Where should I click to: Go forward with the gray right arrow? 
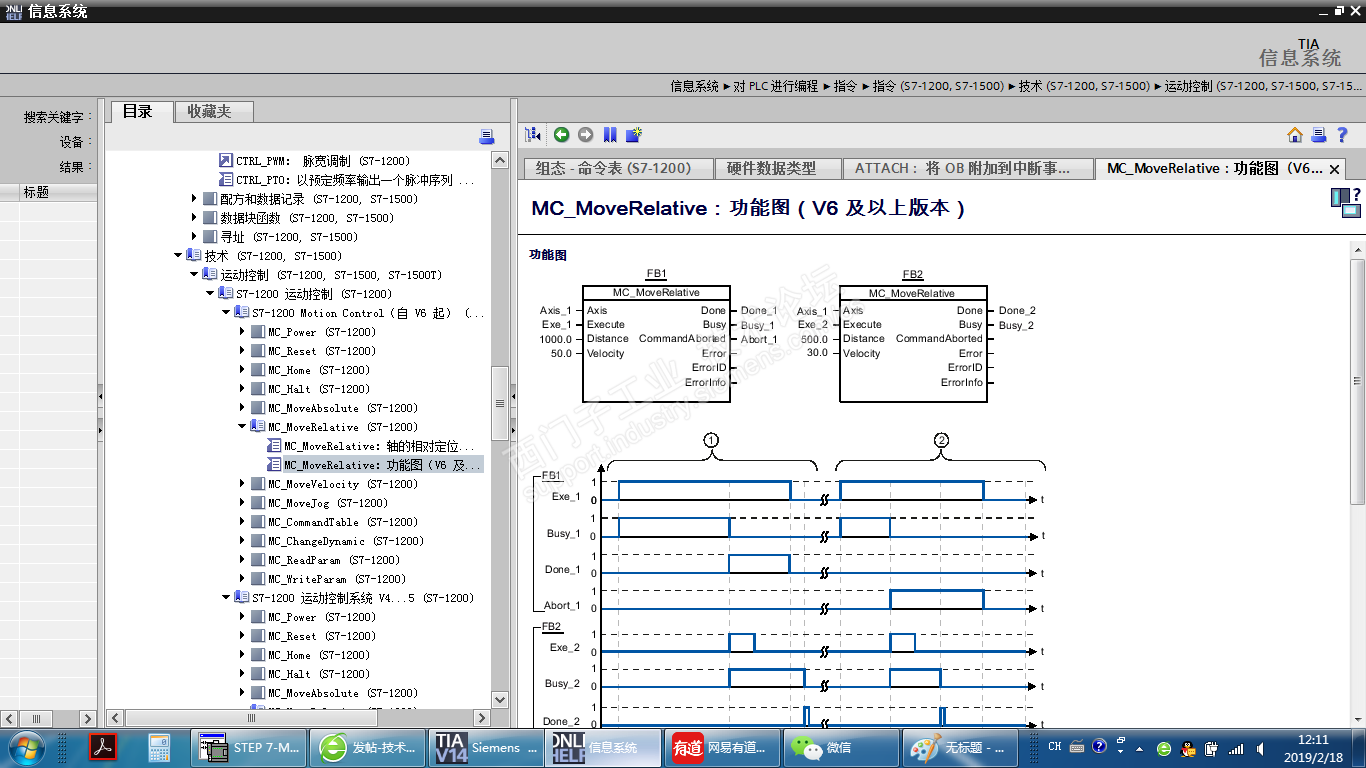click(x=585, y=135)
